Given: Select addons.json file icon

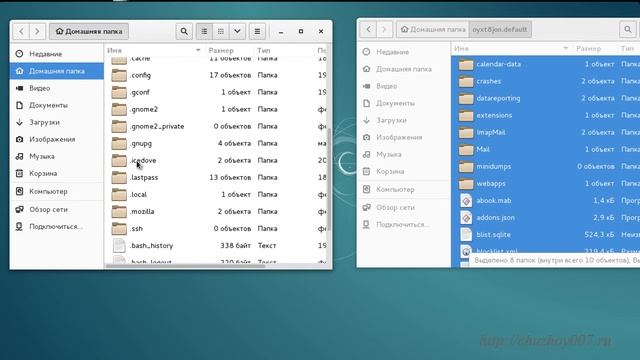Looking at the screenshot, I should (x=466, y=218).
